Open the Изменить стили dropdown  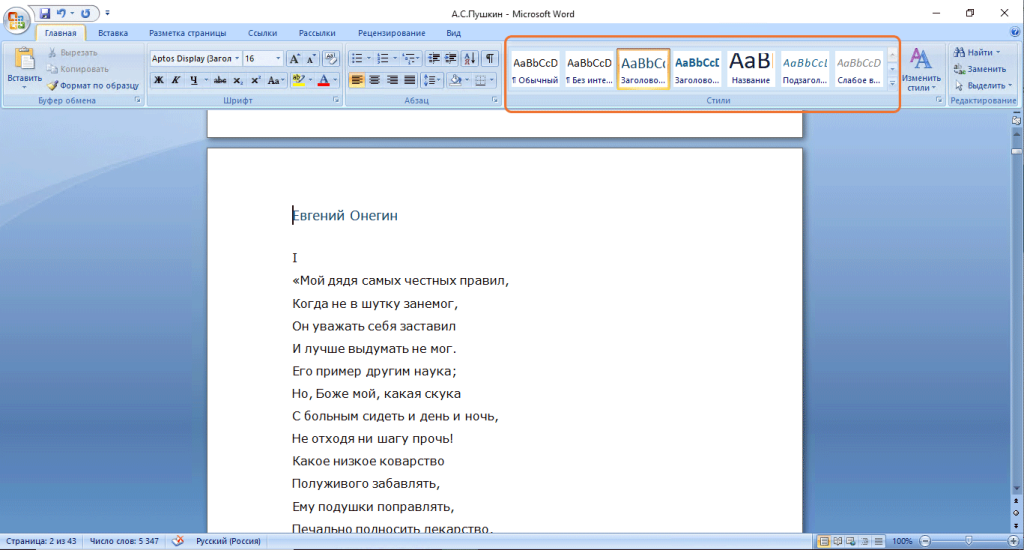pyautogui.click(x=921, y=70)
